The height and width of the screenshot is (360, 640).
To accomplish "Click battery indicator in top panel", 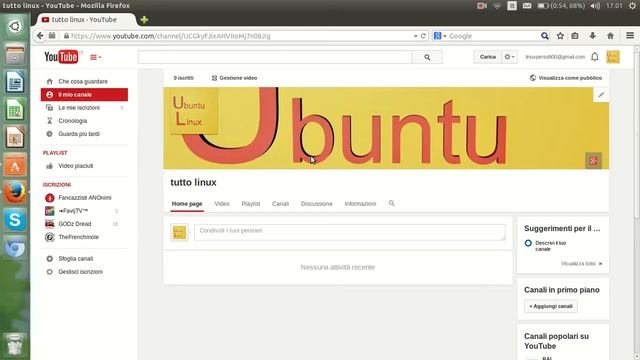I will (x=561, y=6).
